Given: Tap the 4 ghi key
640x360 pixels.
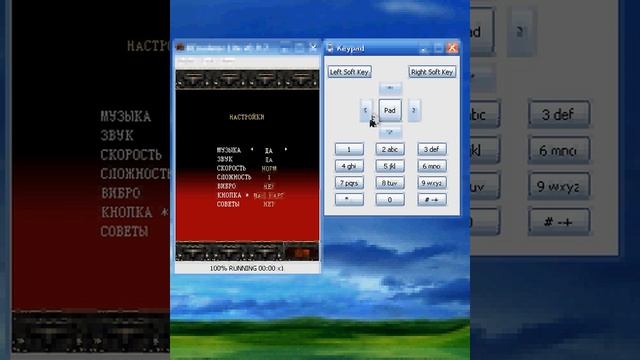Looking at the screenshot, I should pyautogui.click(x=349, y=166).
